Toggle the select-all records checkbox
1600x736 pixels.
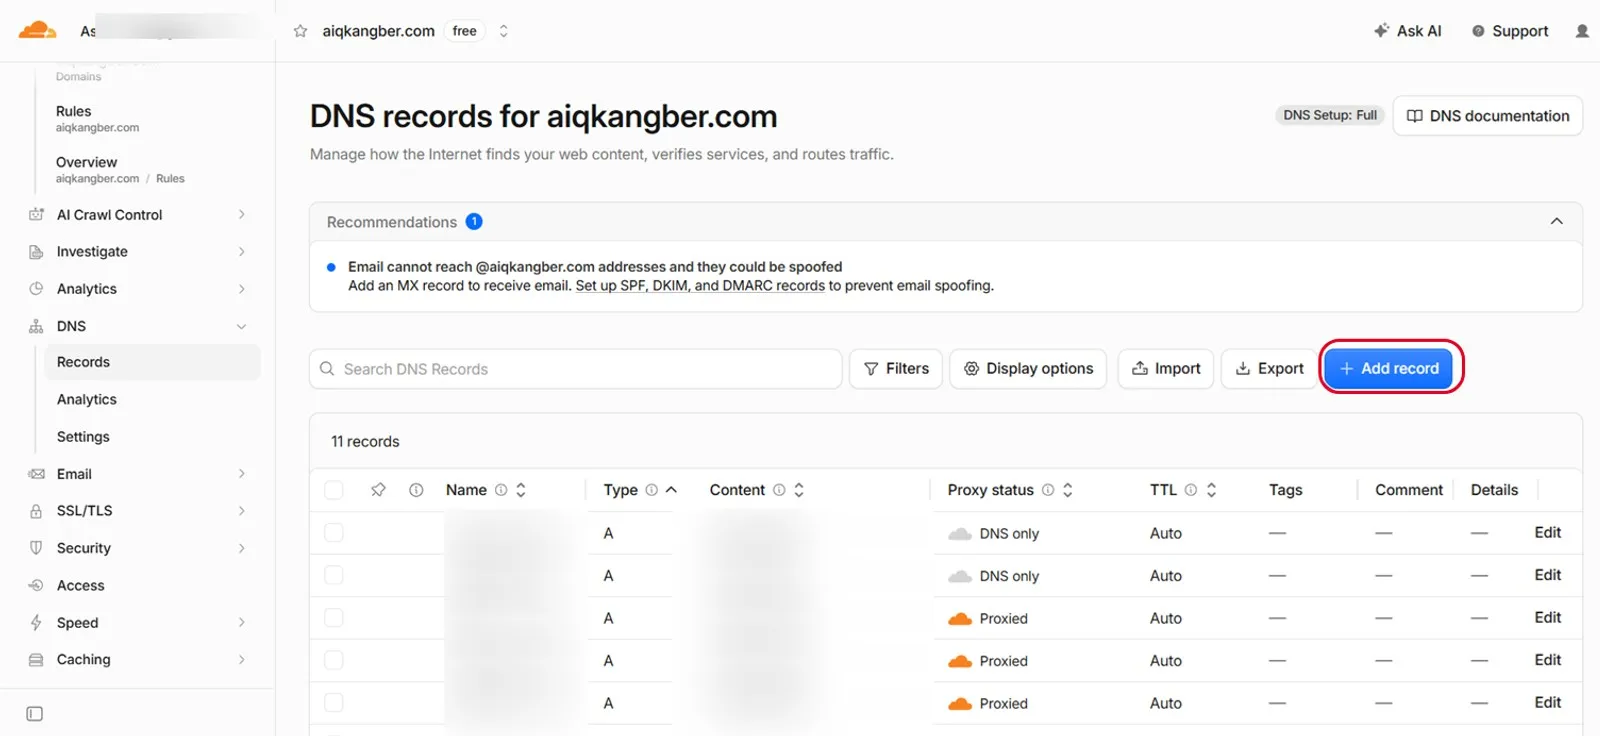[334, 490]
